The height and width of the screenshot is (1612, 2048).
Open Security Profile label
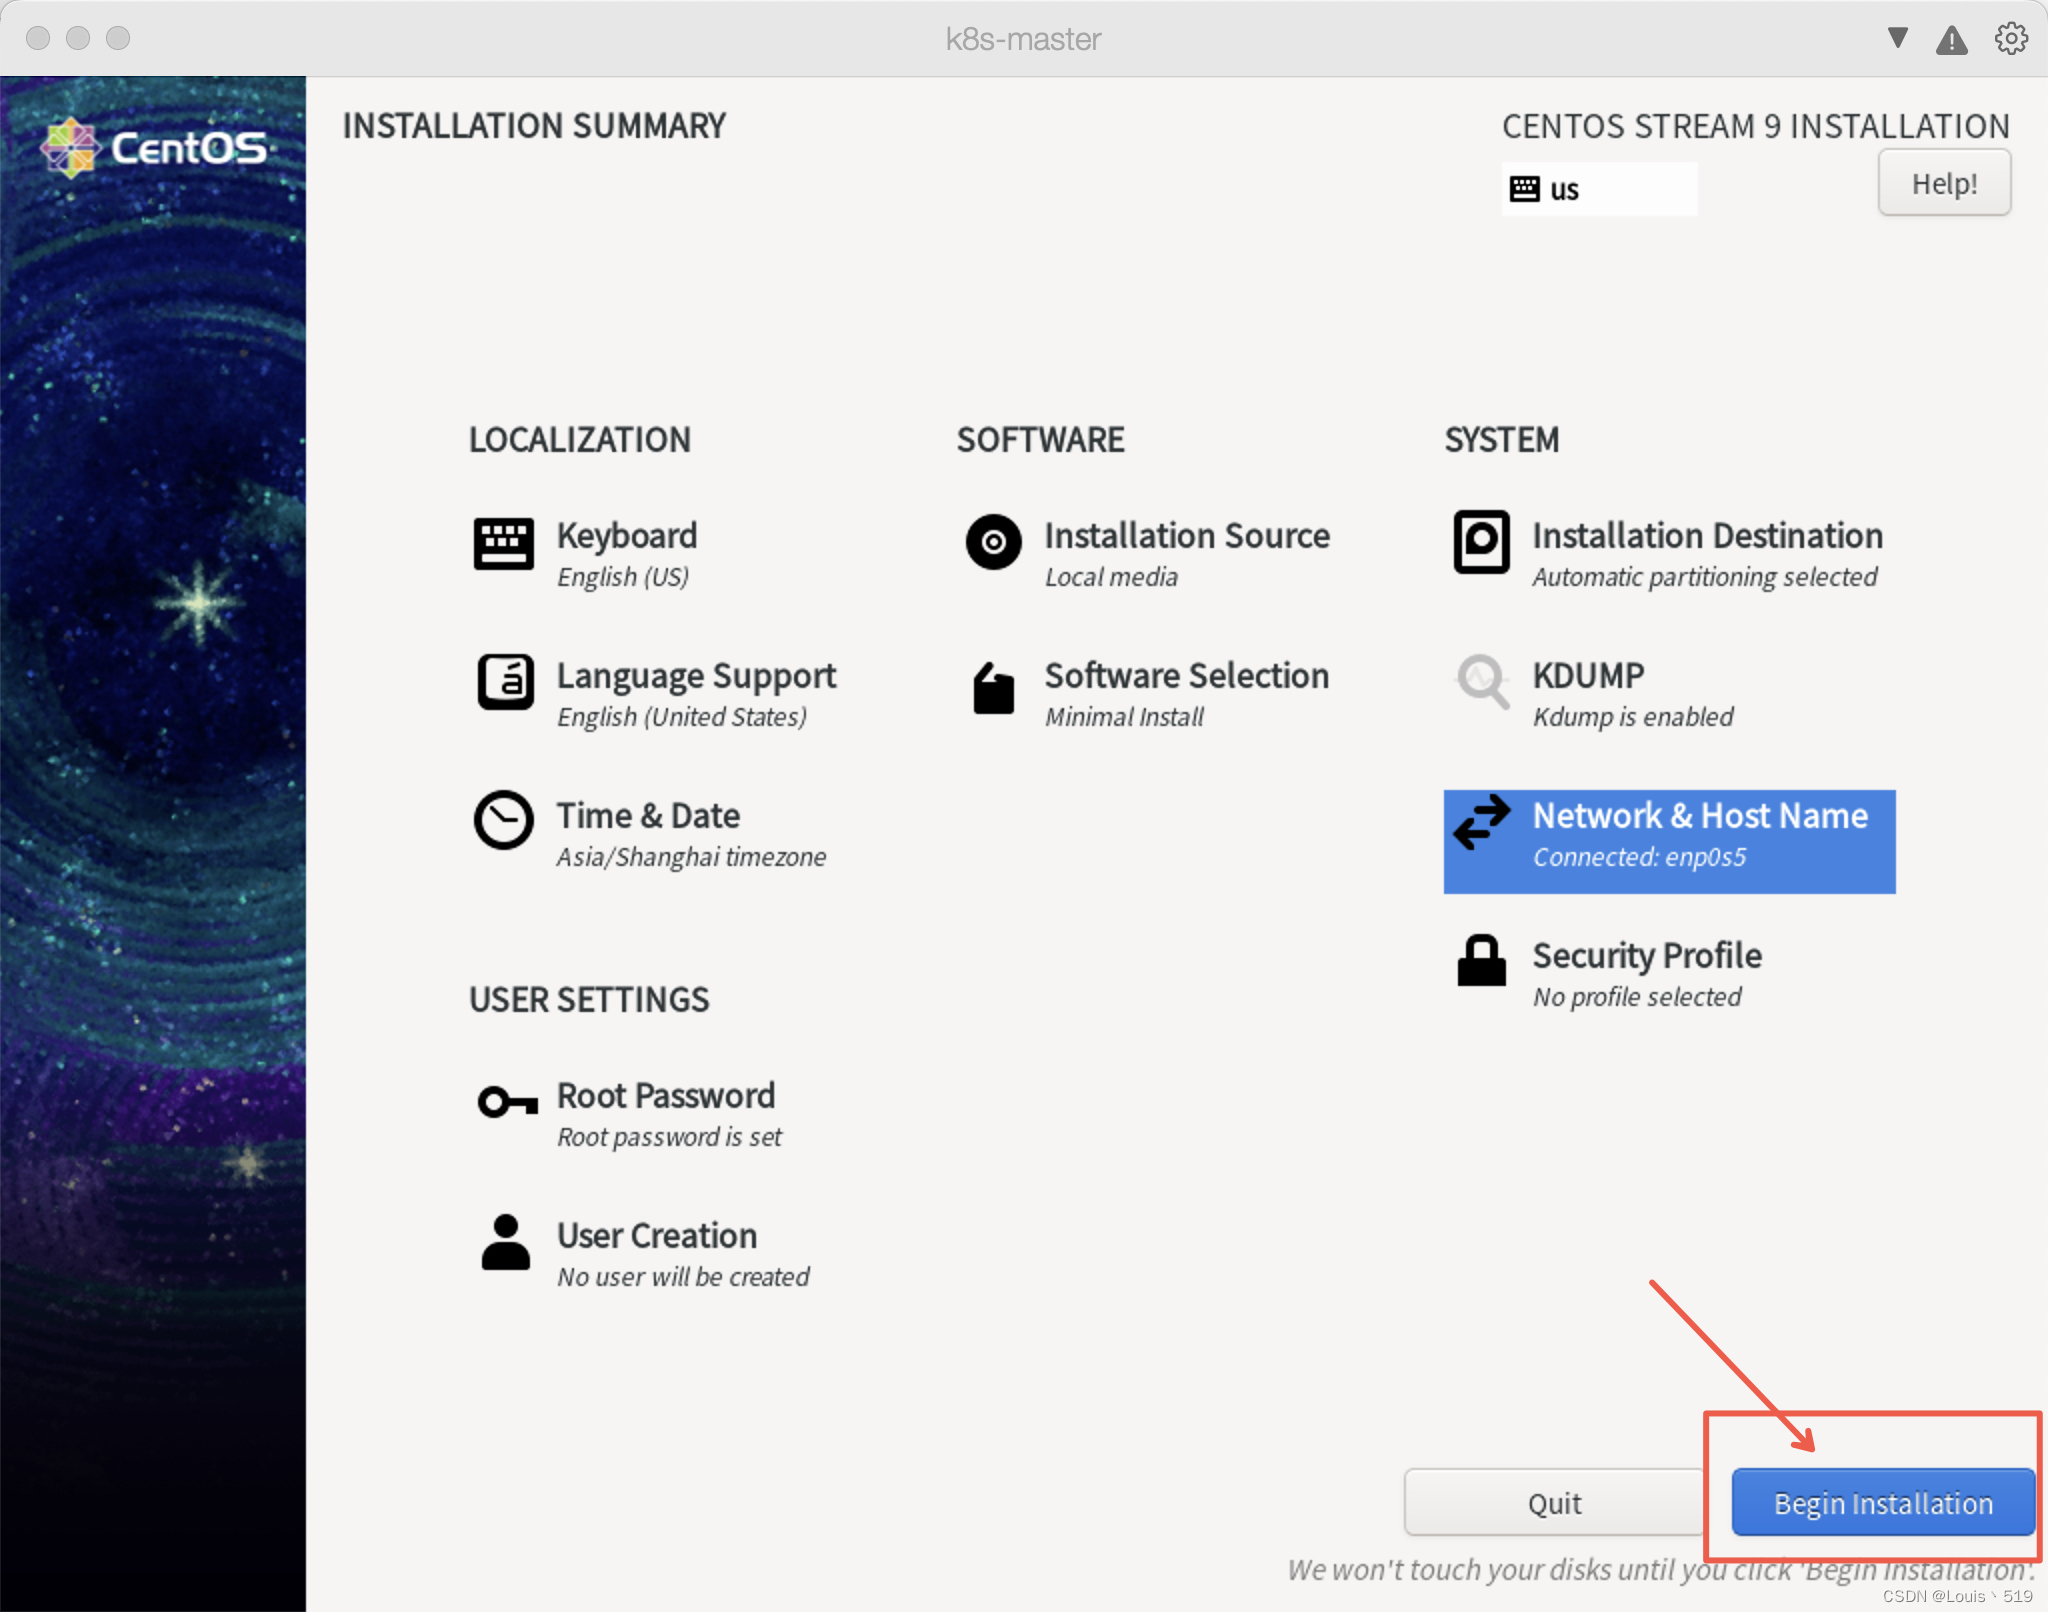point(1647,956)
